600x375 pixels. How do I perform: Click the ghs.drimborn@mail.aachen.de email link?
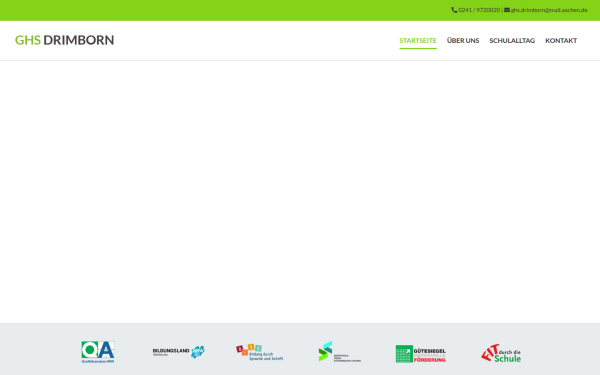pyautogui.click(x=549, y=10)
